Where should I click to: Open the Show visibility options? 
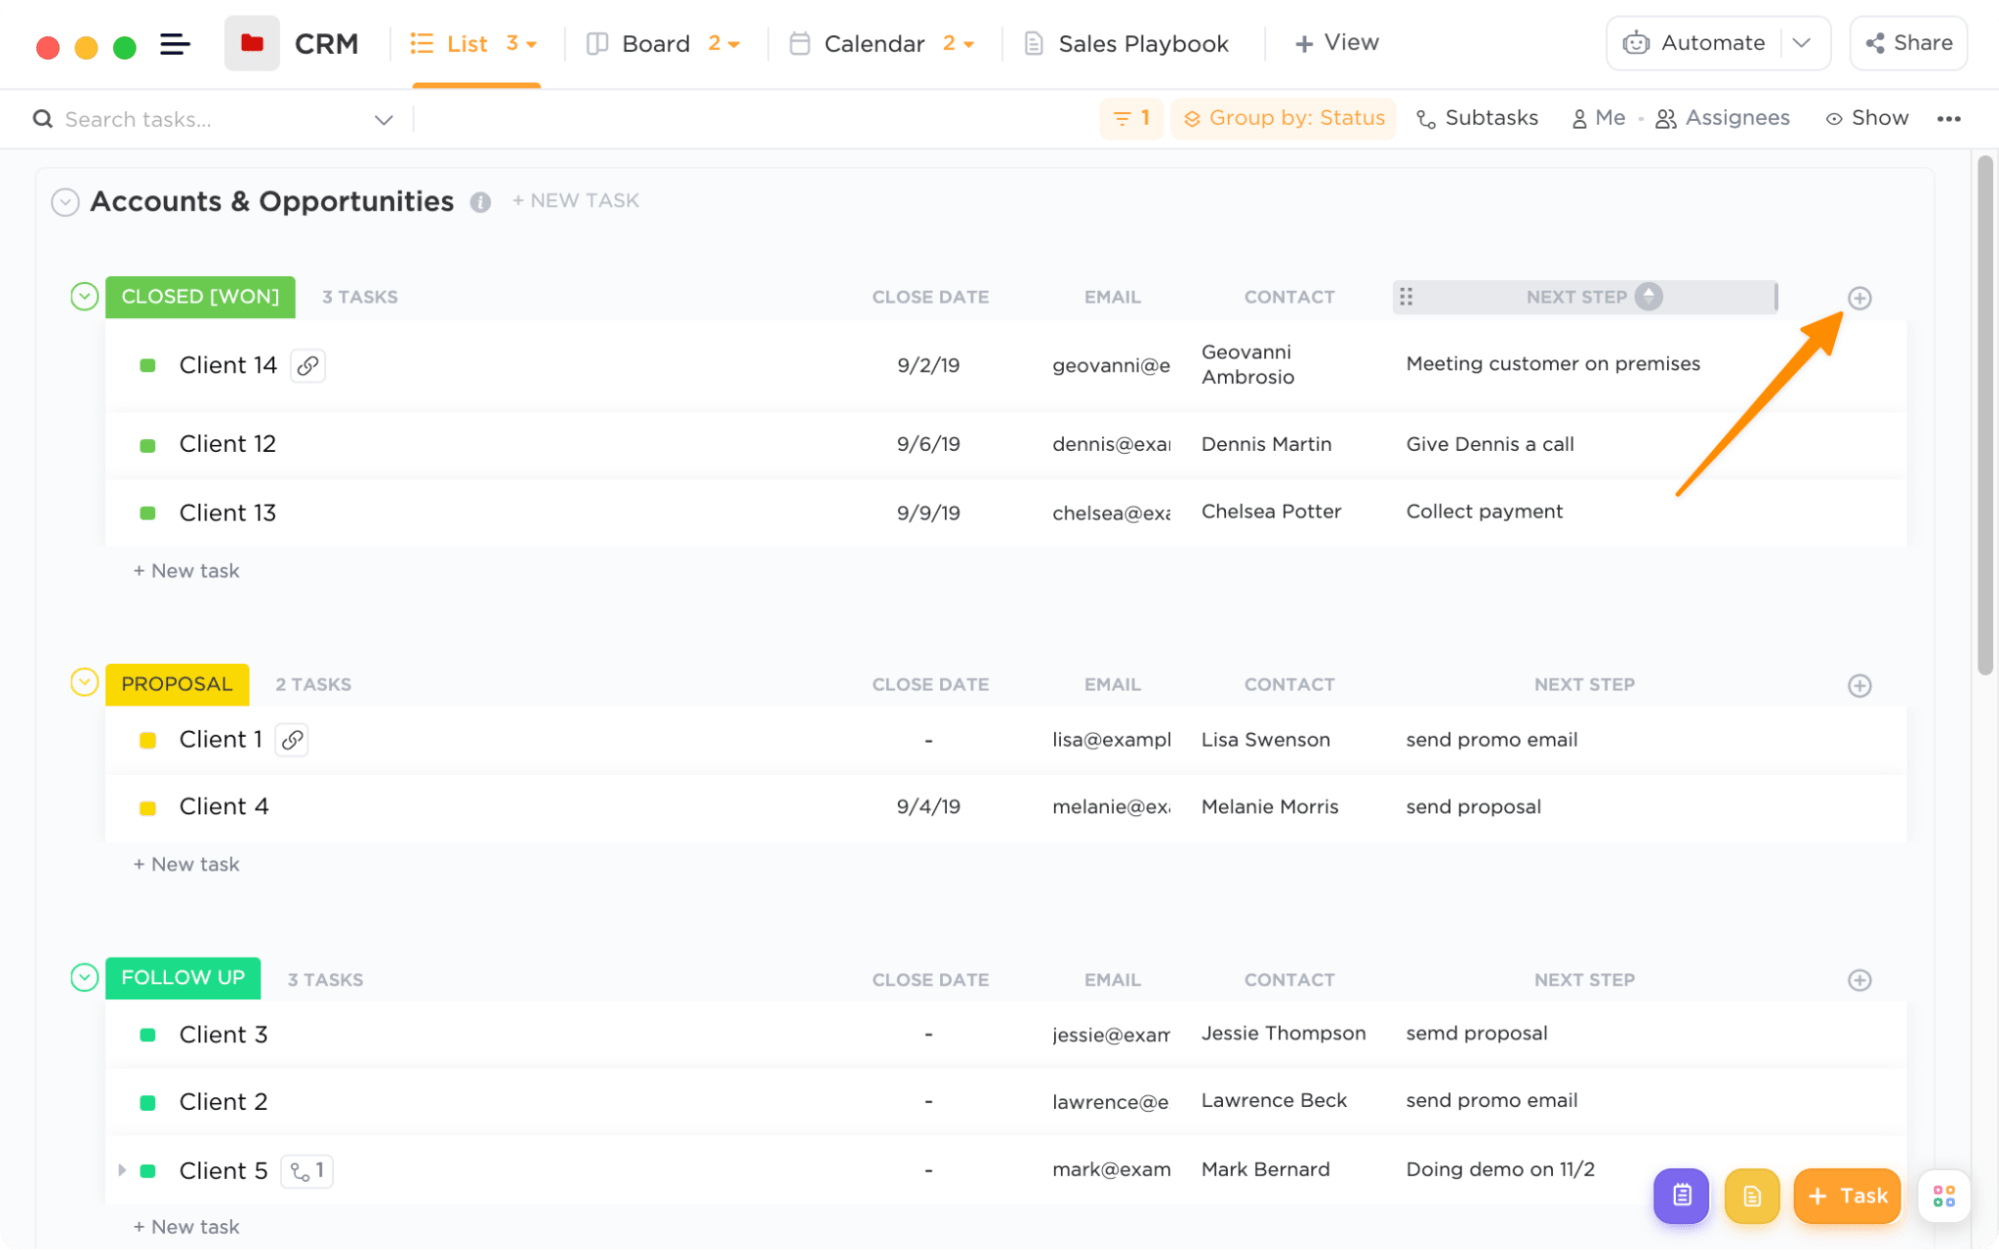click(1866, 118)
